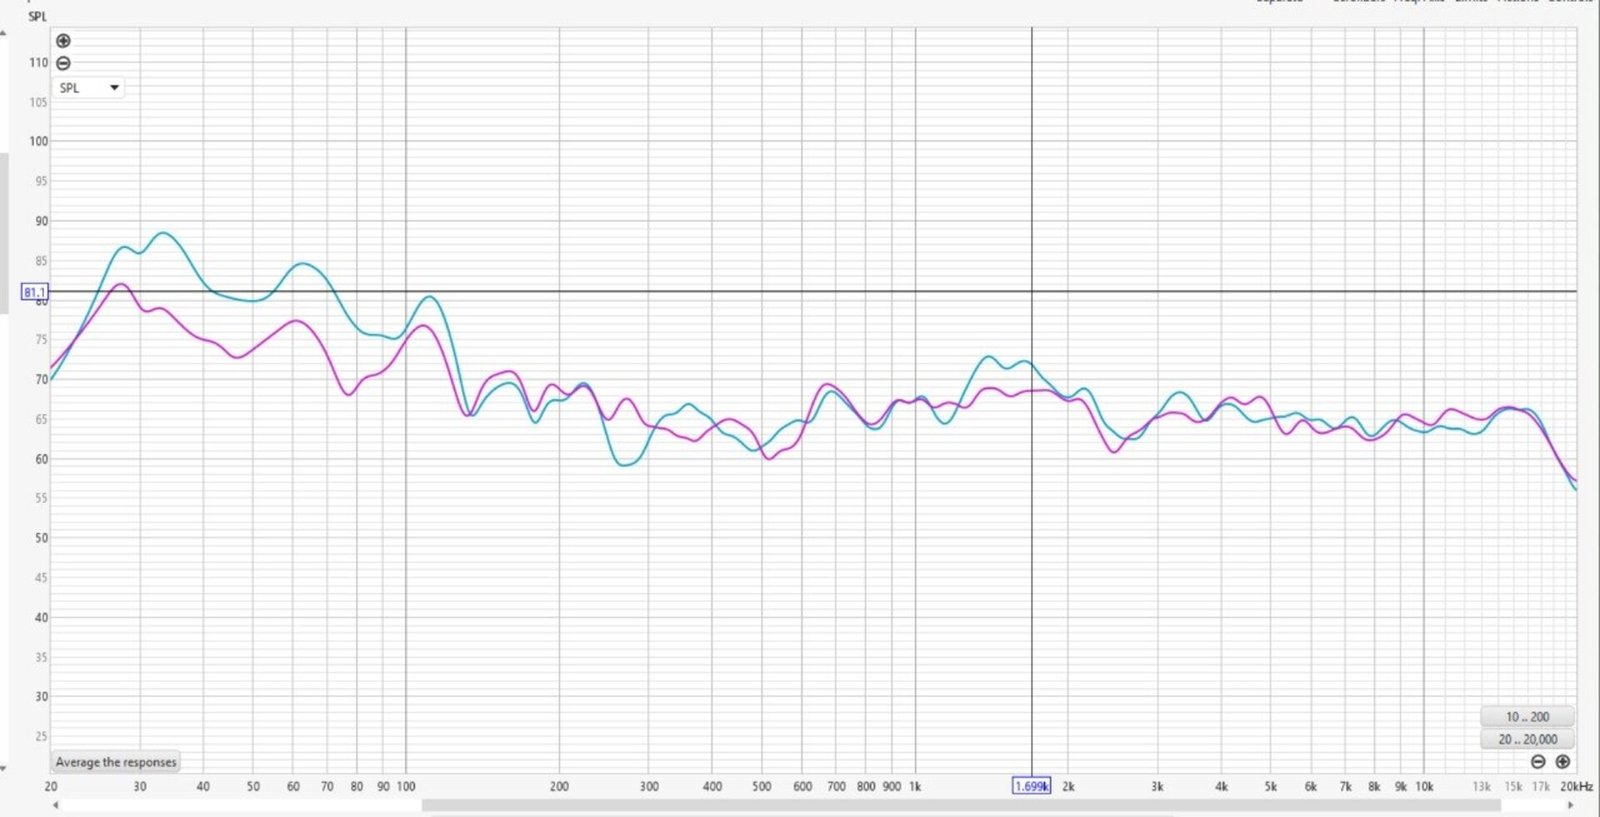Click the horizontal scrollbar left arrow
Image resolution: width=1600 pixels, height=817 pixels.
(x=56, y=805)
